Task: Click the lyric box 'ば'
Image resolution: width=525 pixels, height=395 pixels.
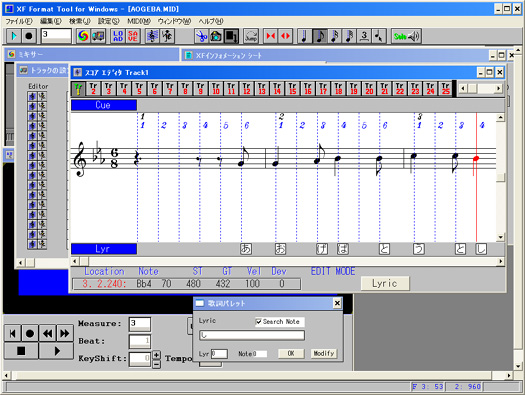Action: (x=343, y=249)
